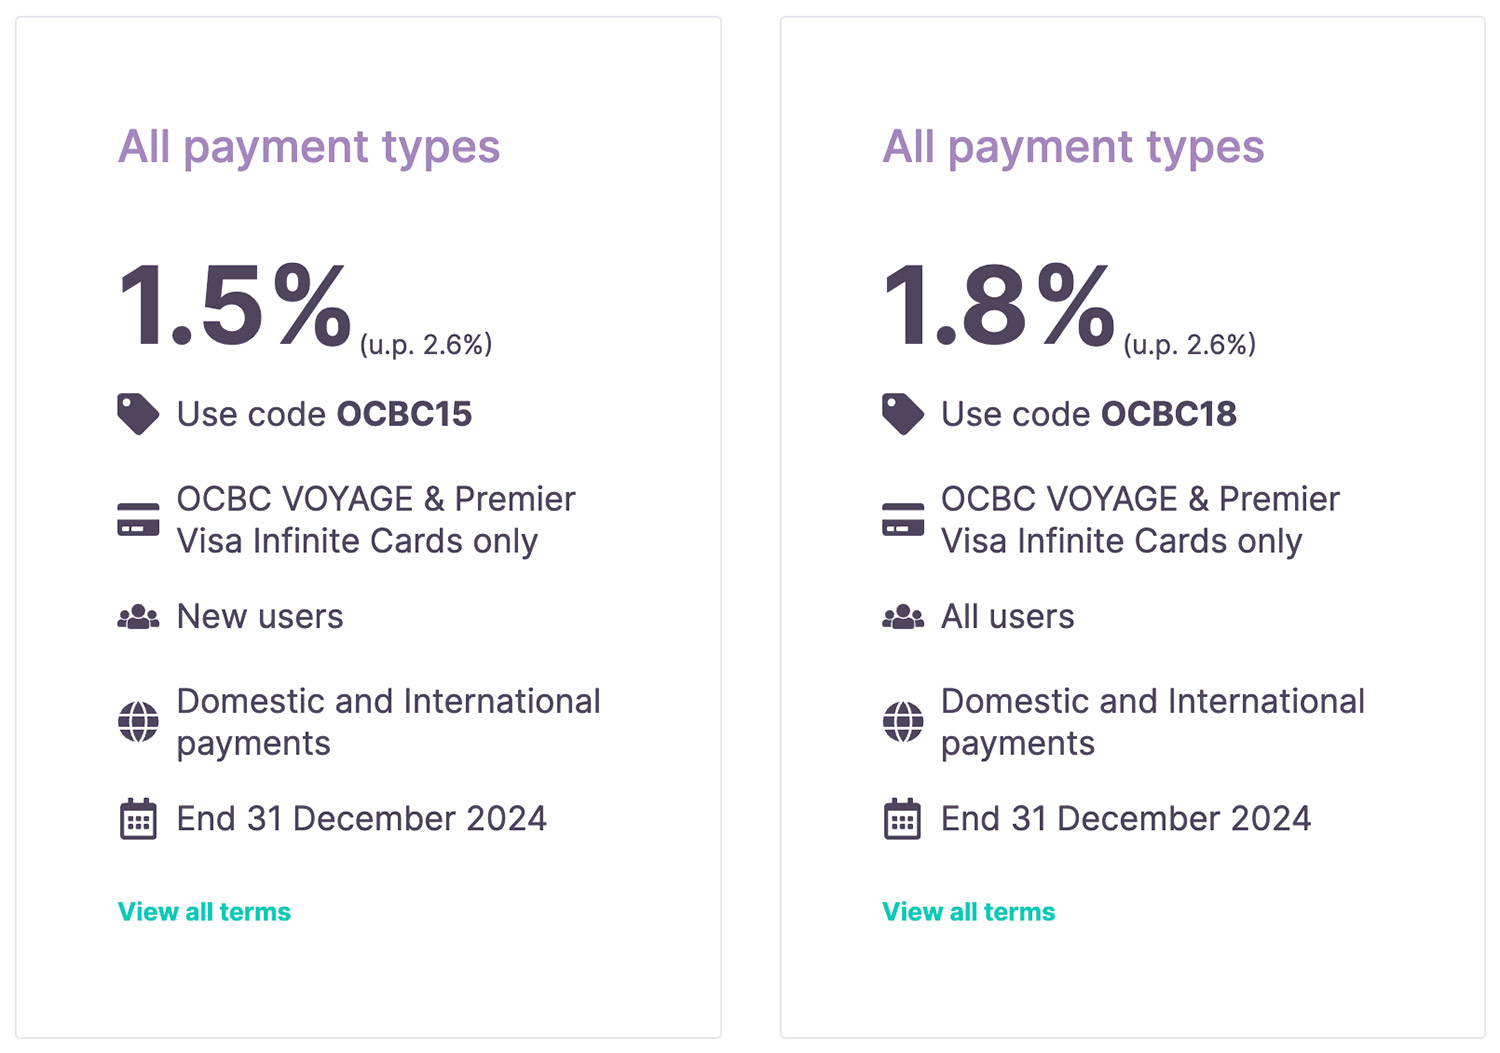Open View all terms for OCBC15 offer
Screen dimensions: 1500x1053
pyautogui.click(x=204, y=912)
